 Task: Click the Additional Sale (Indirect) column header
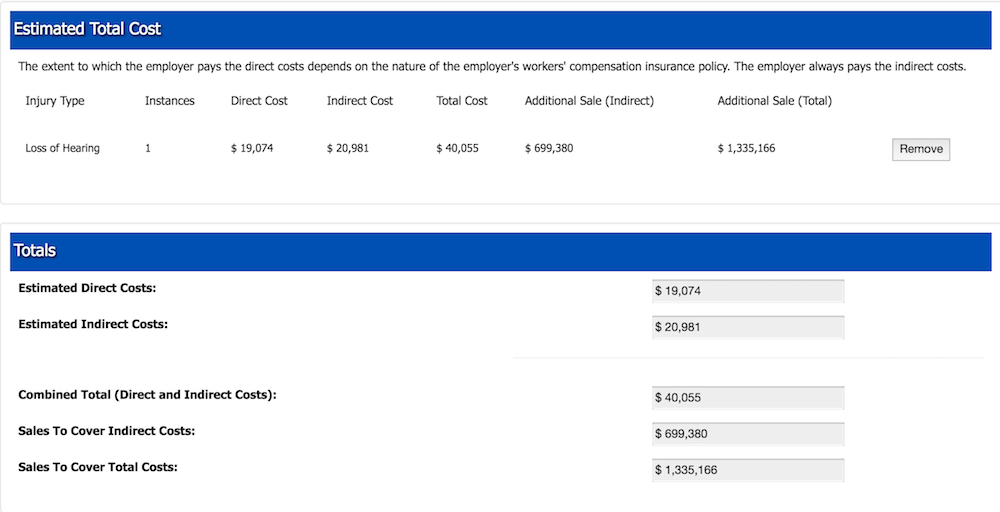click(x=589, y=101)
